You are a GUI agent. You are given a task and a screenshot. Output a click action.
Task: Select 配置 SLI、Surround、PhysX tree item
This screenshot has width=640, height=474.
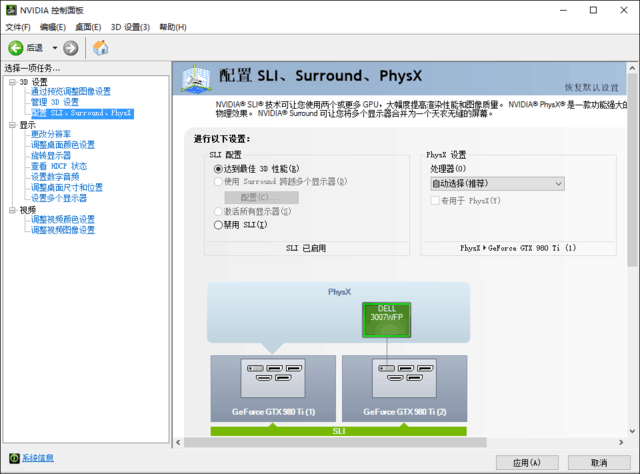[82, 113]
